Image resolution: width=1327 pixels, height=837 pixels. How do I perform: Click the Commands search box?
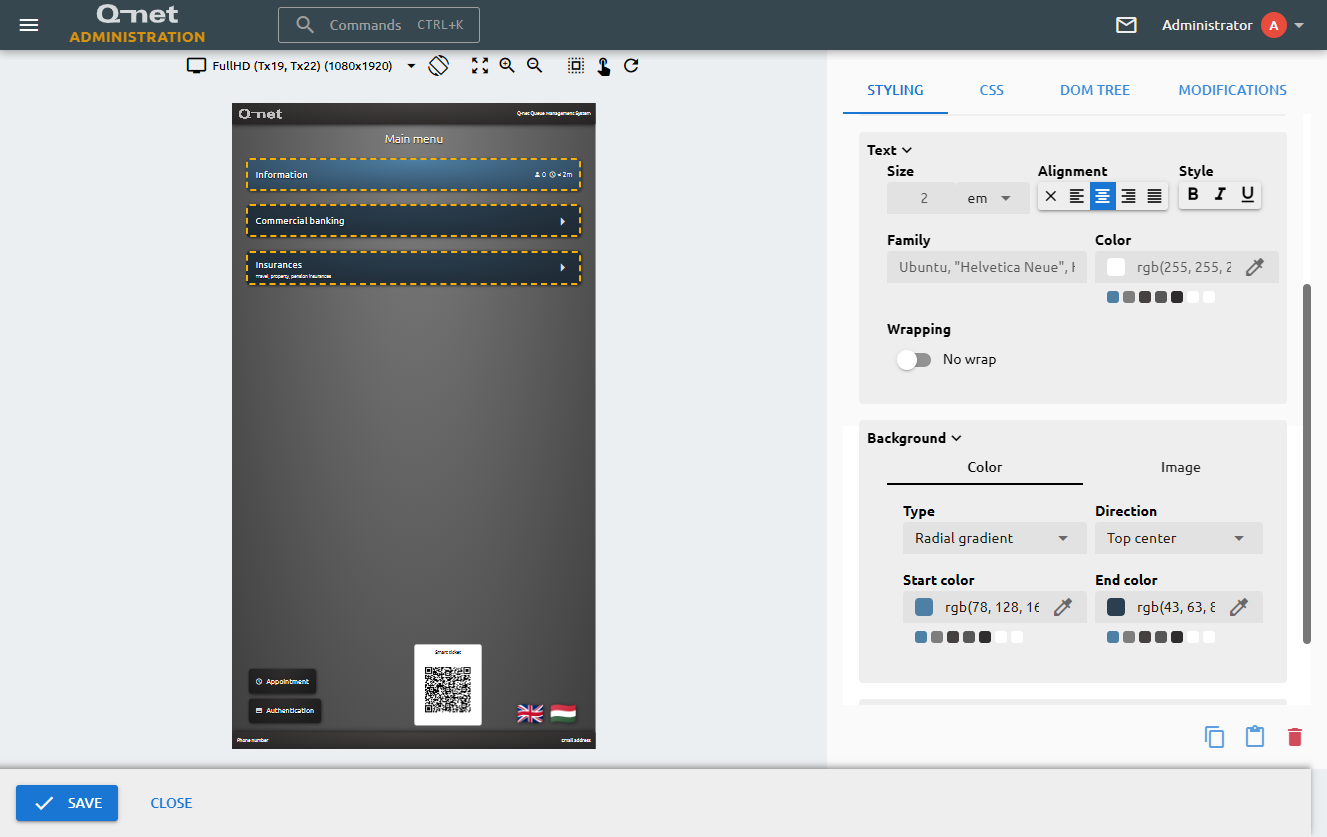(x=379, y=25)
